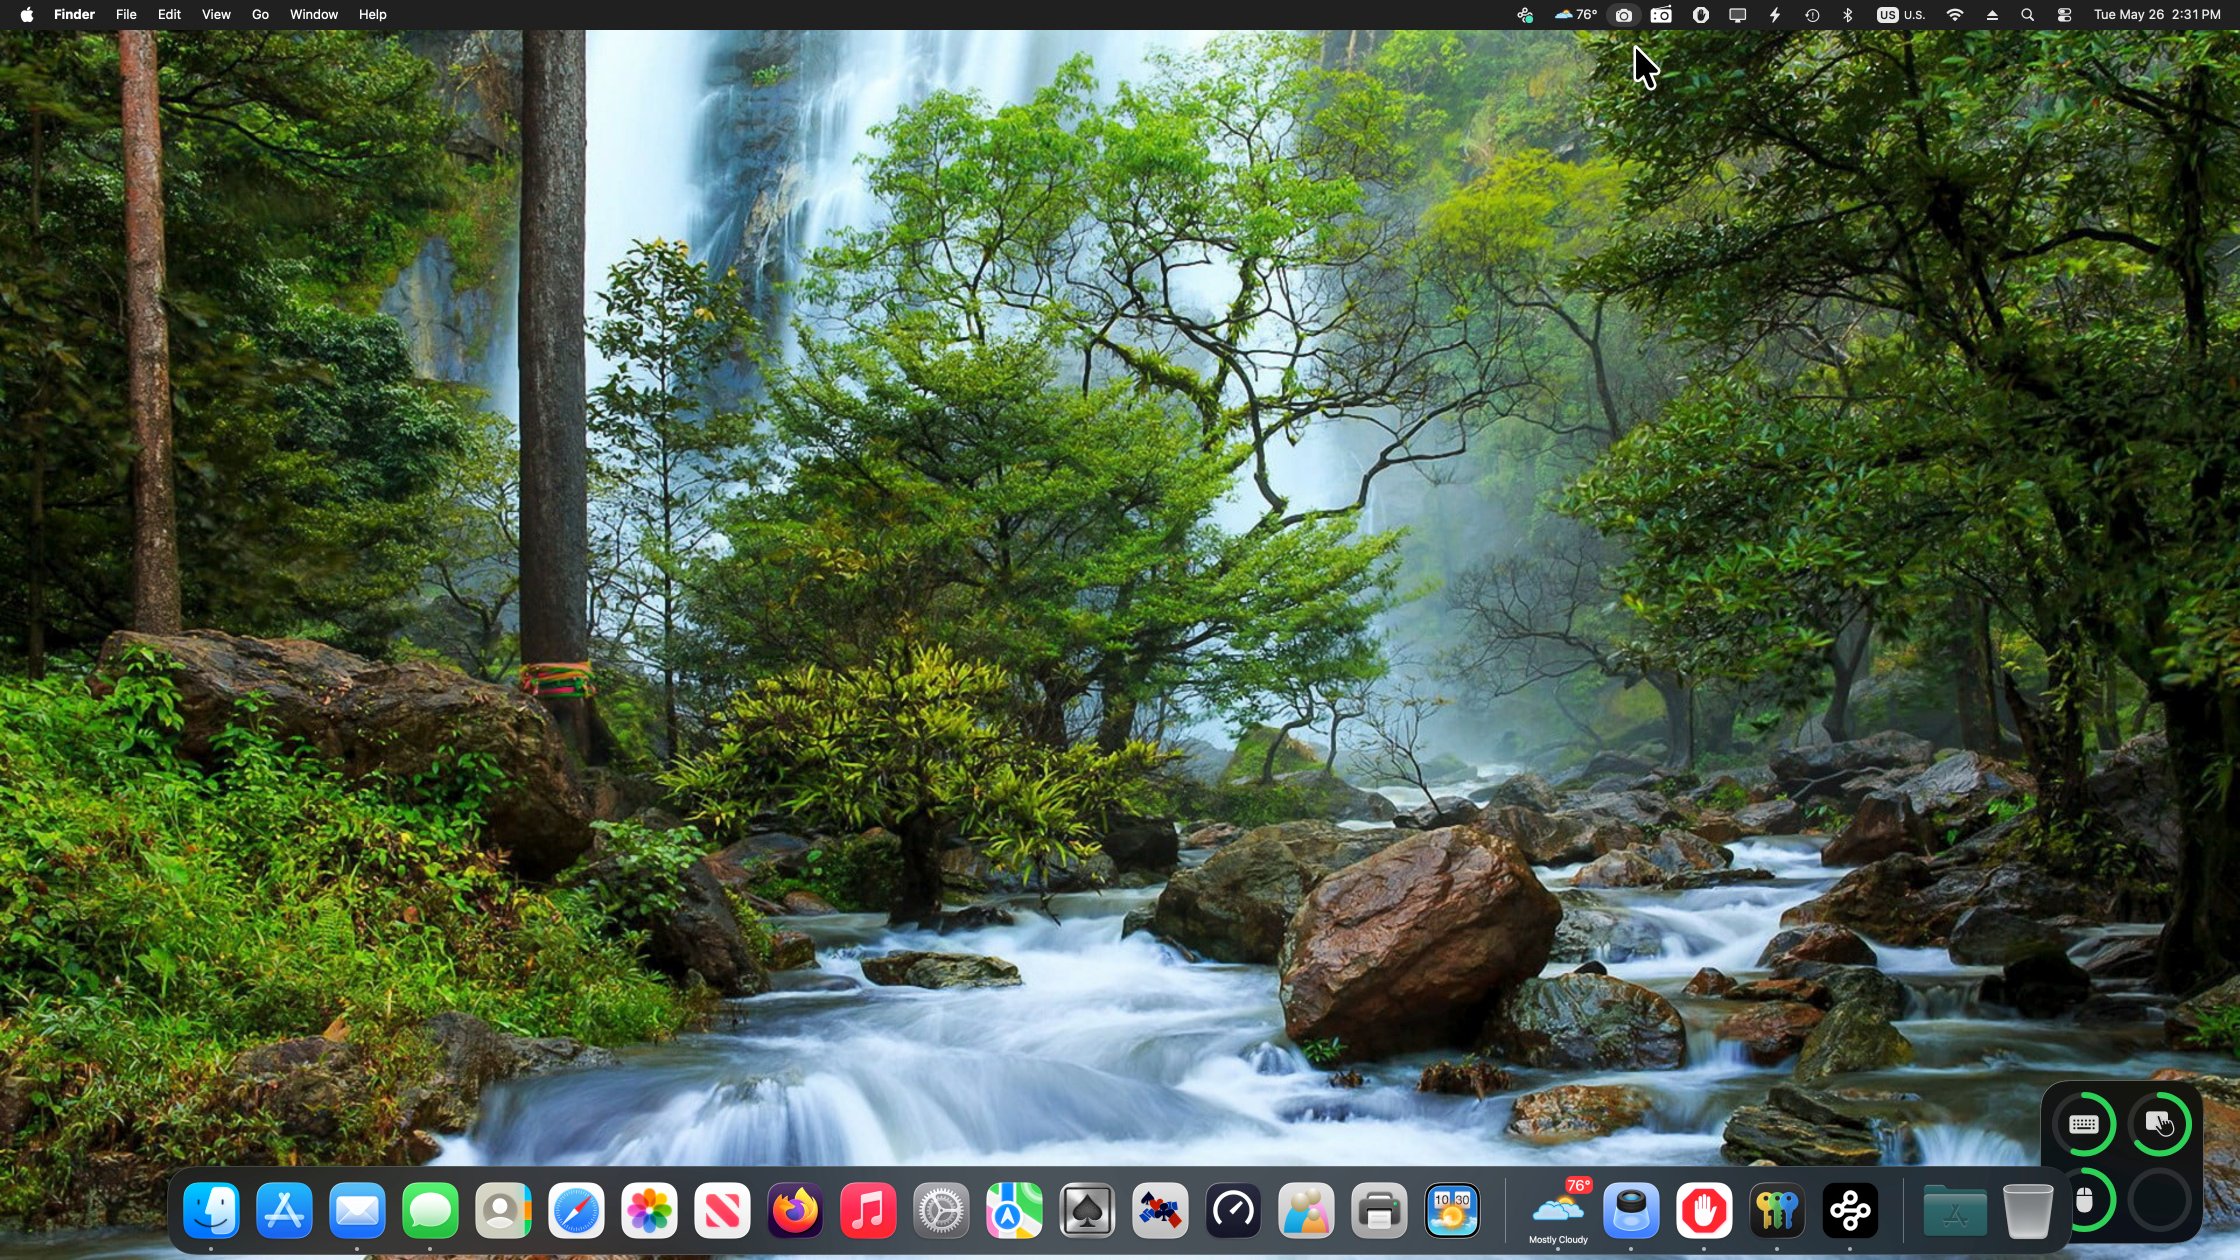Open the Help menu

372,15
